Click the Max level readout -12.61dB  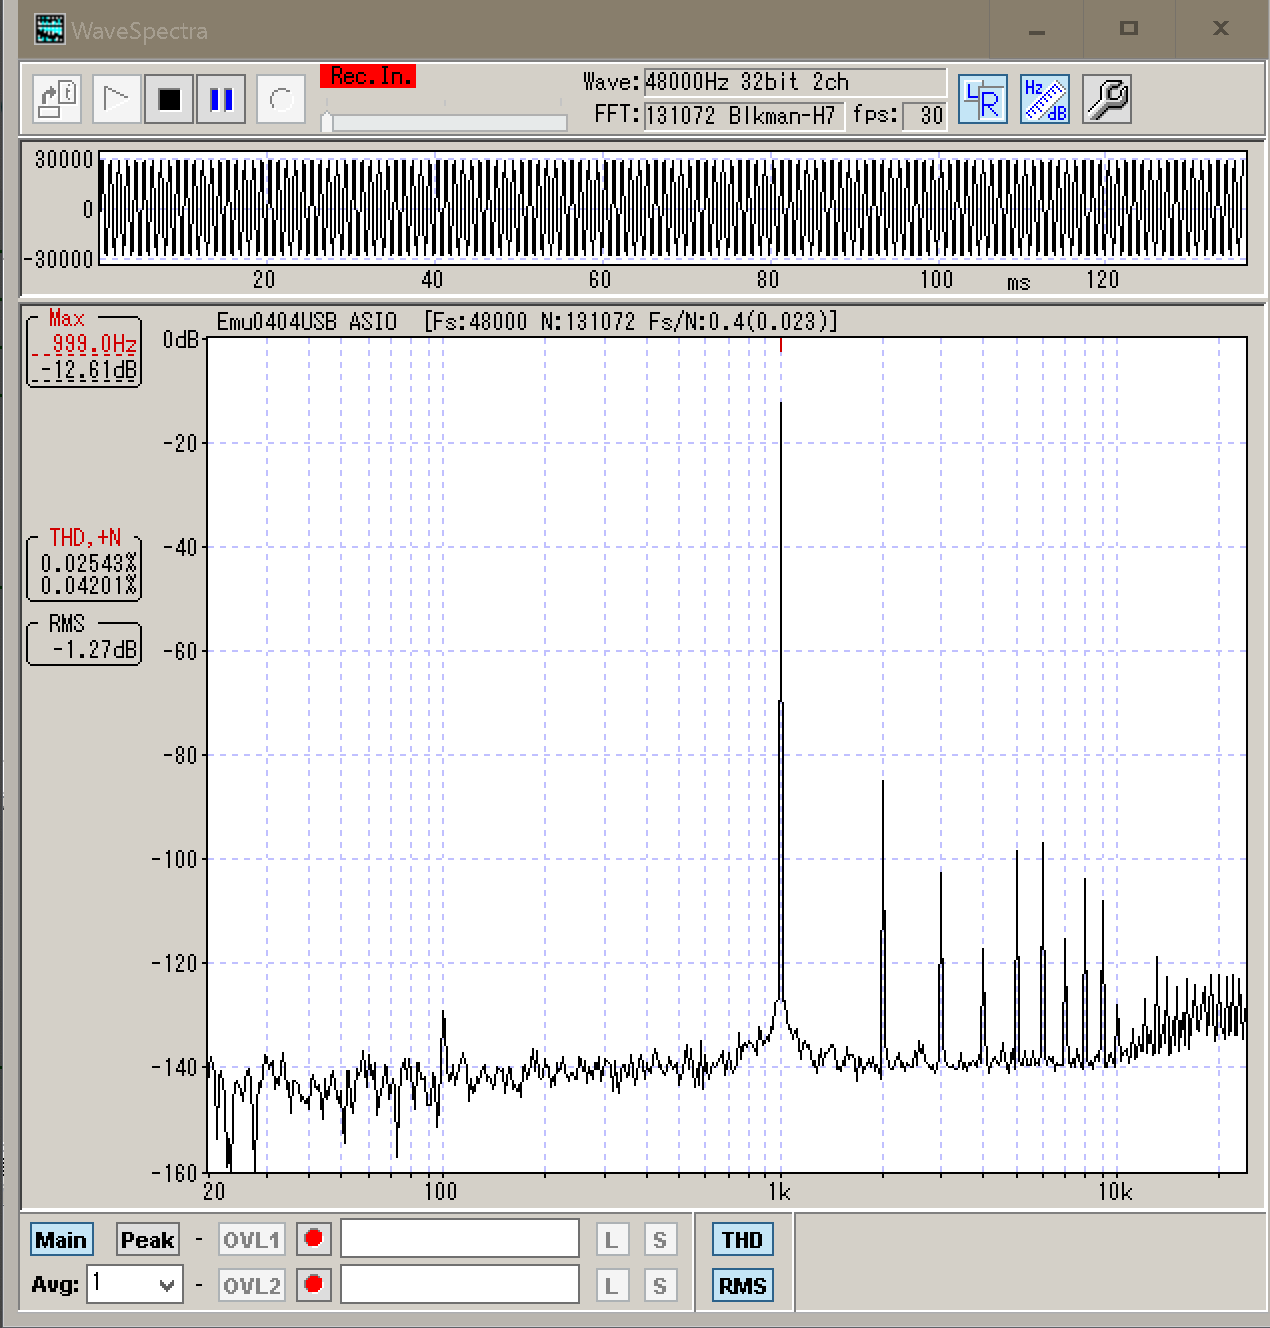click(x=88, y=370)
